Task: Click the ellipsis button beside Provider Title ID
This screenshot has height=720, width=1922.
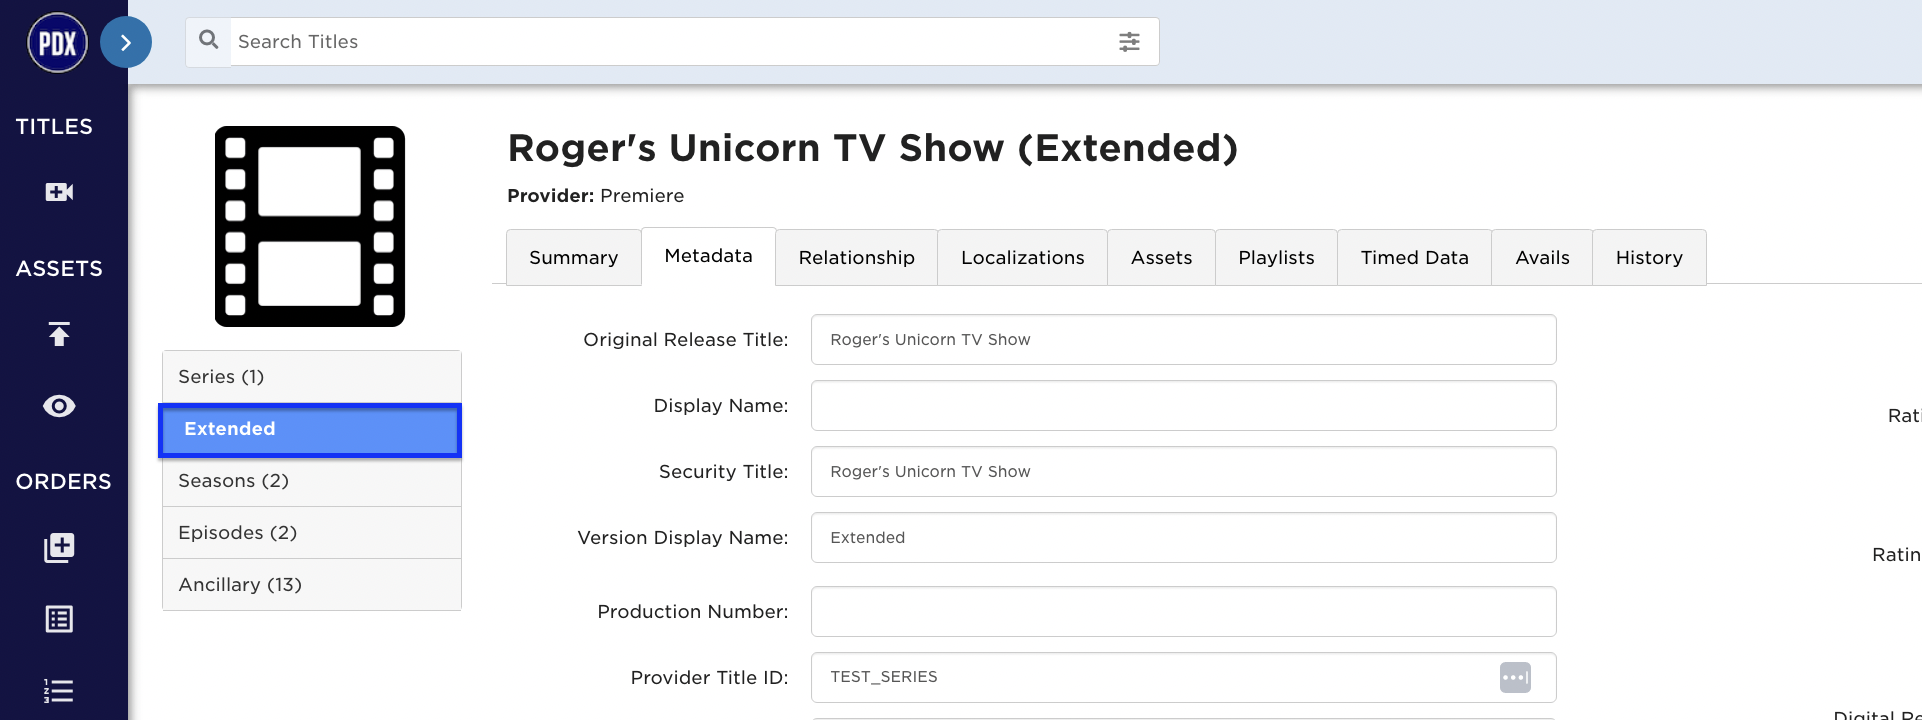Action: [x=1515, y=677]
